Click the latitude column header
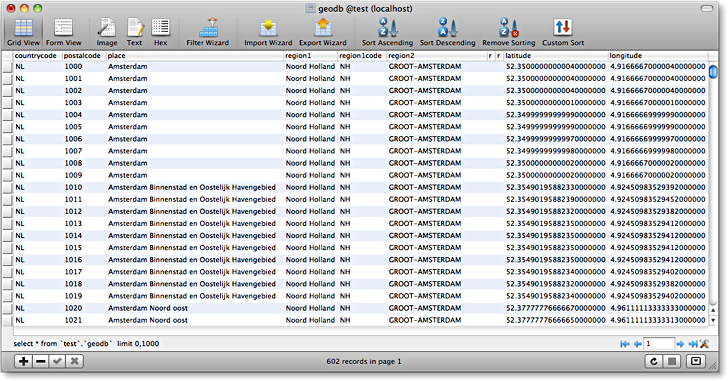Viewport: 728px width, 381px height. (x=555, y=56)
